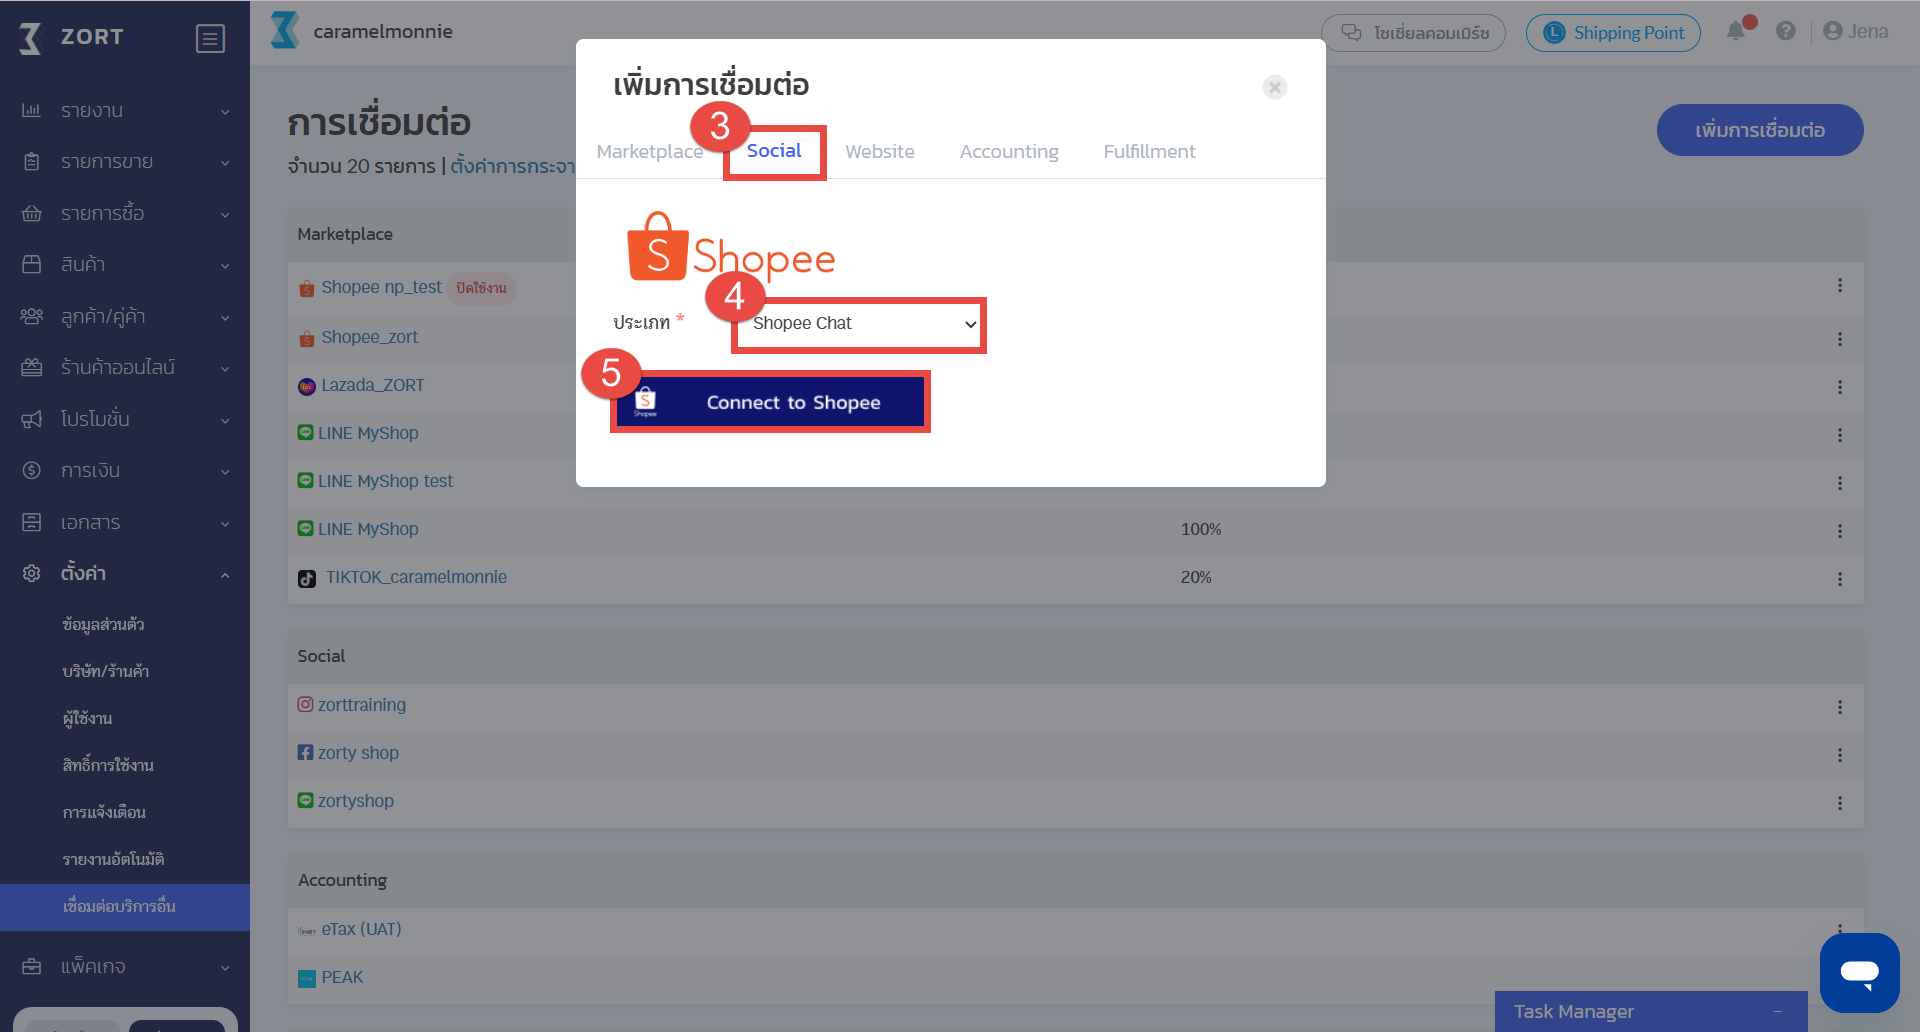This screenshot has width=1920, height=1032.
Task: Switch to the Website tab
Action: (880, 152)
